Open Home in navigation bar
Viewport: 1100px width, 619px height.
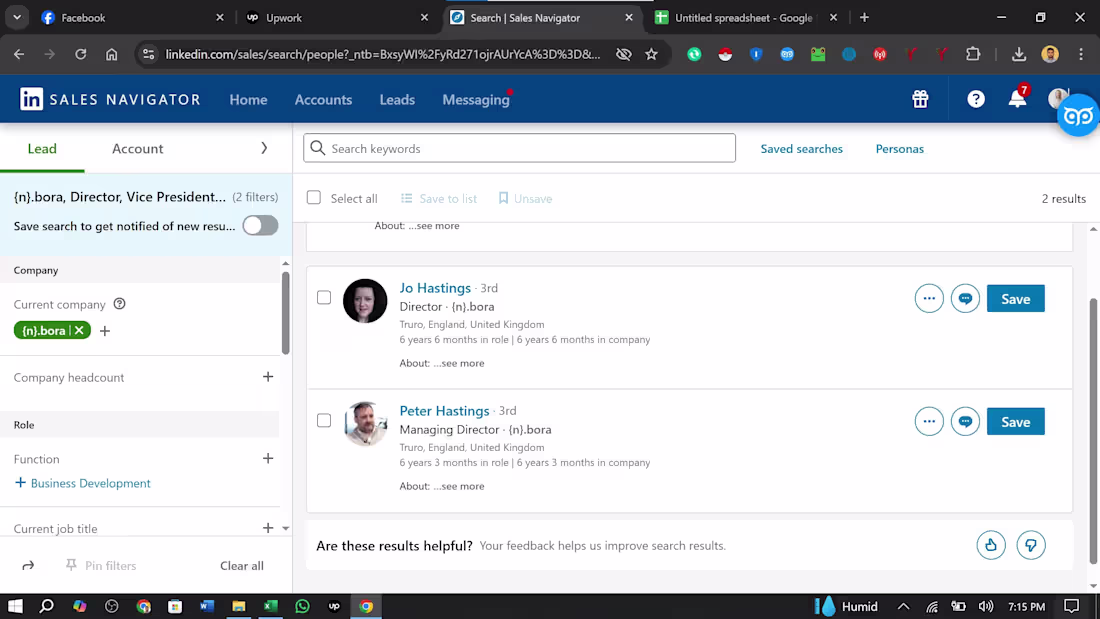(x=248, y=100)
